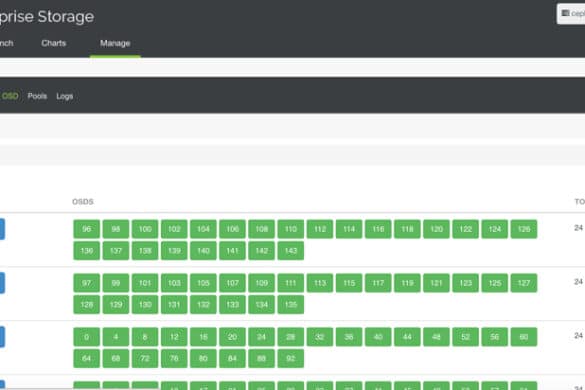Screen dimensions: 585x390
Task: Click OSD 97 badge
Action: [x=87, y=283]
